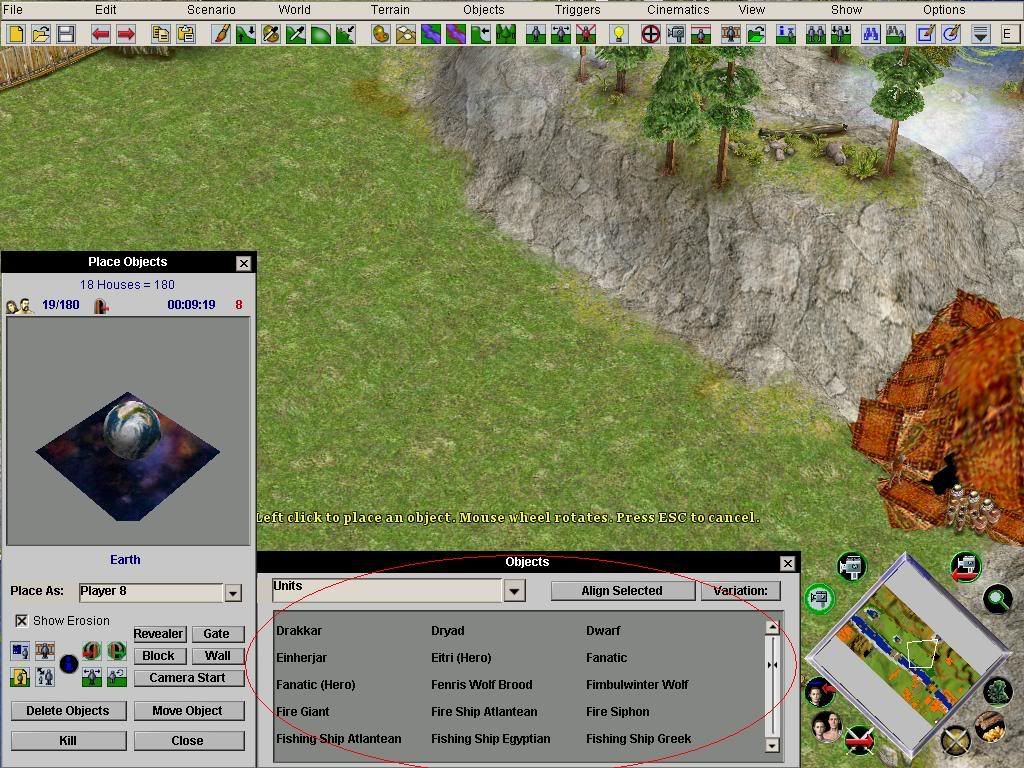Select Fenris Wolf Brood from the list

tap(481, 685)
